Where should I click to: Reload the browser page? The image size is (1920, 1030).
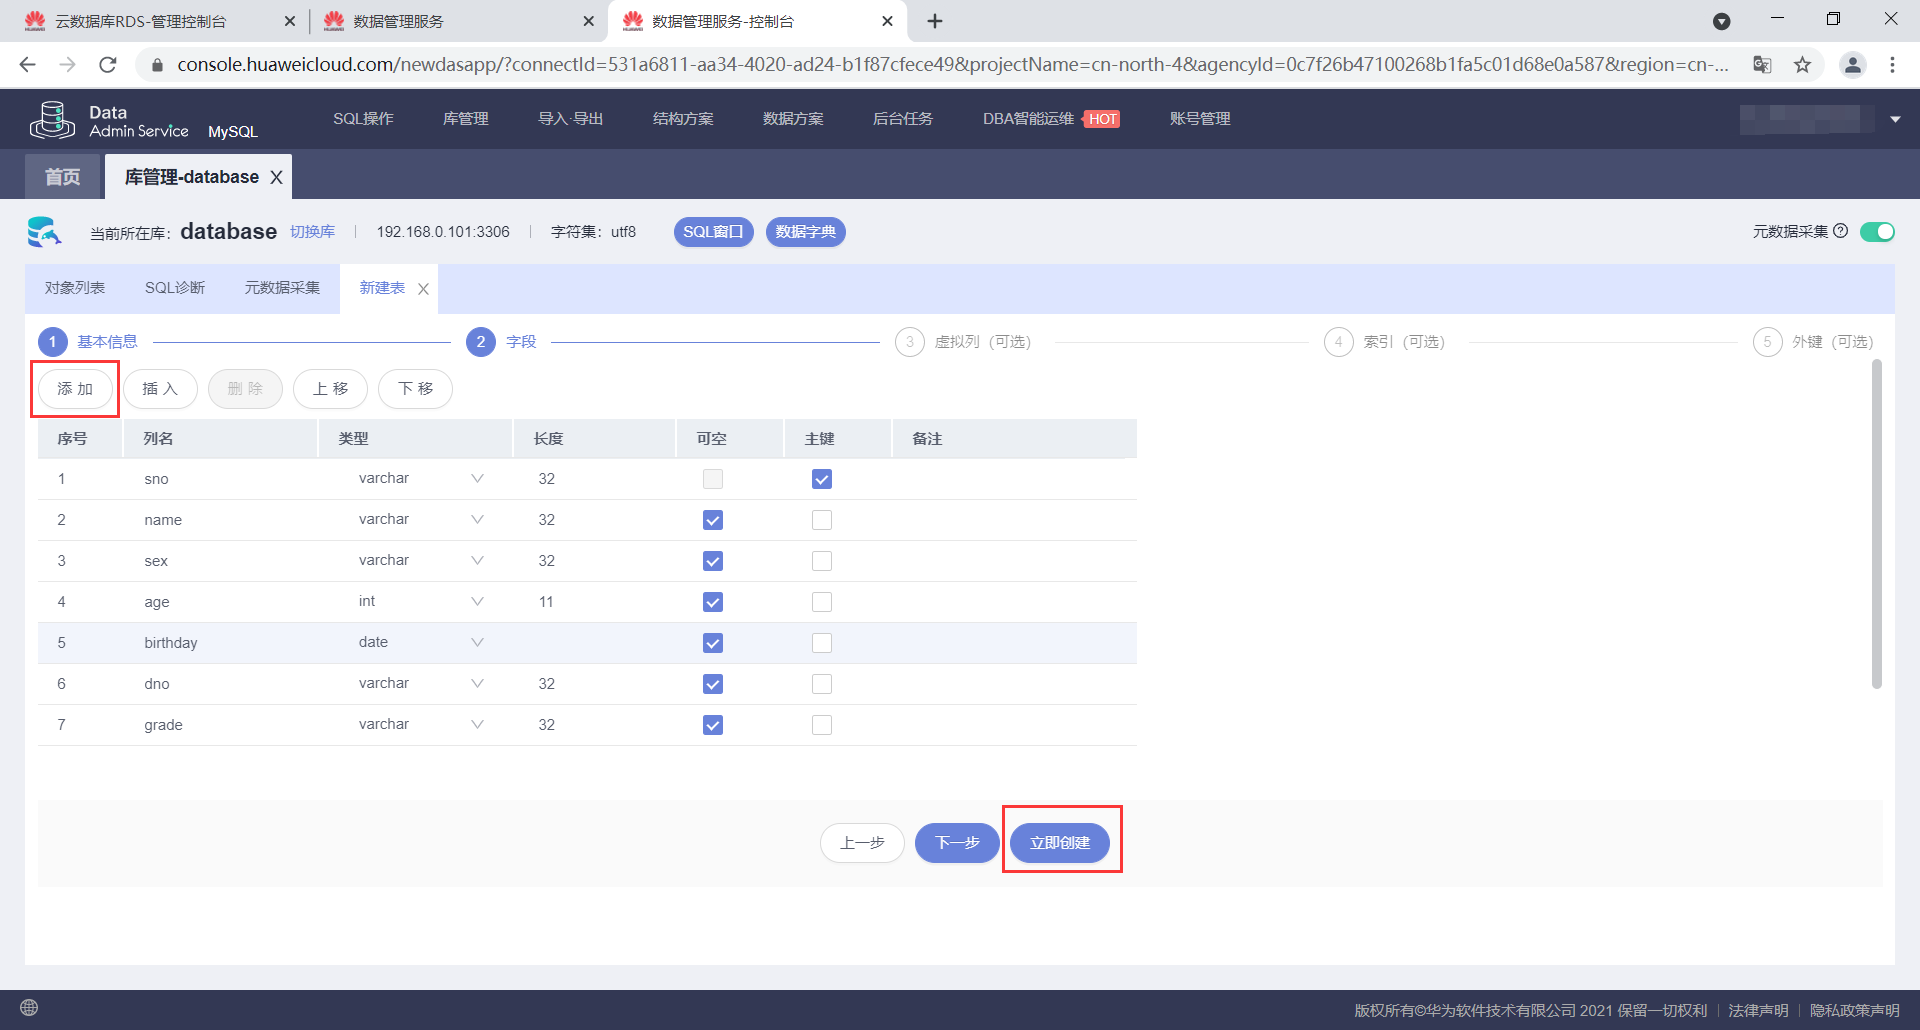point(108,65)
